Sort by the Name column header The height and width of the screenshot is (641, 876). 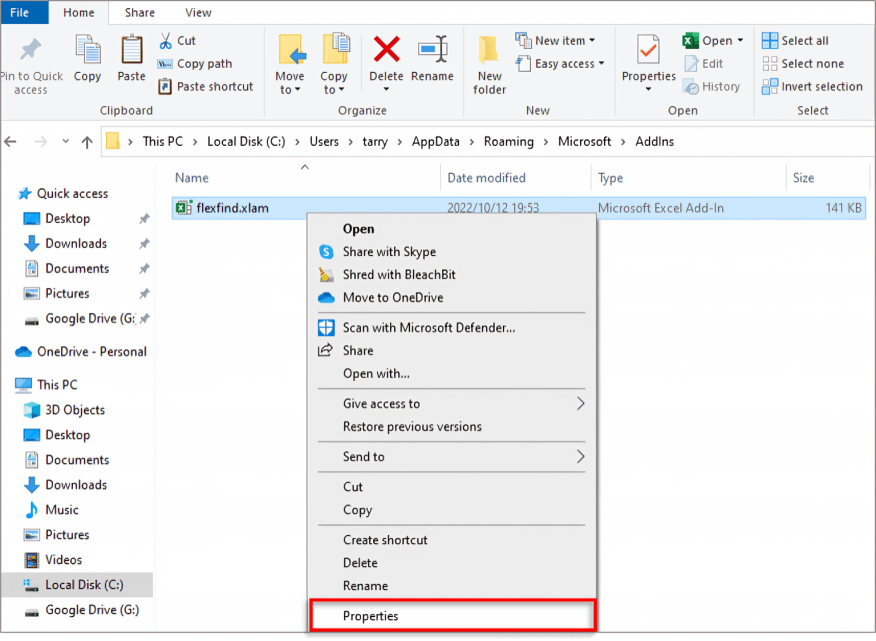click(x=192, y=178)
